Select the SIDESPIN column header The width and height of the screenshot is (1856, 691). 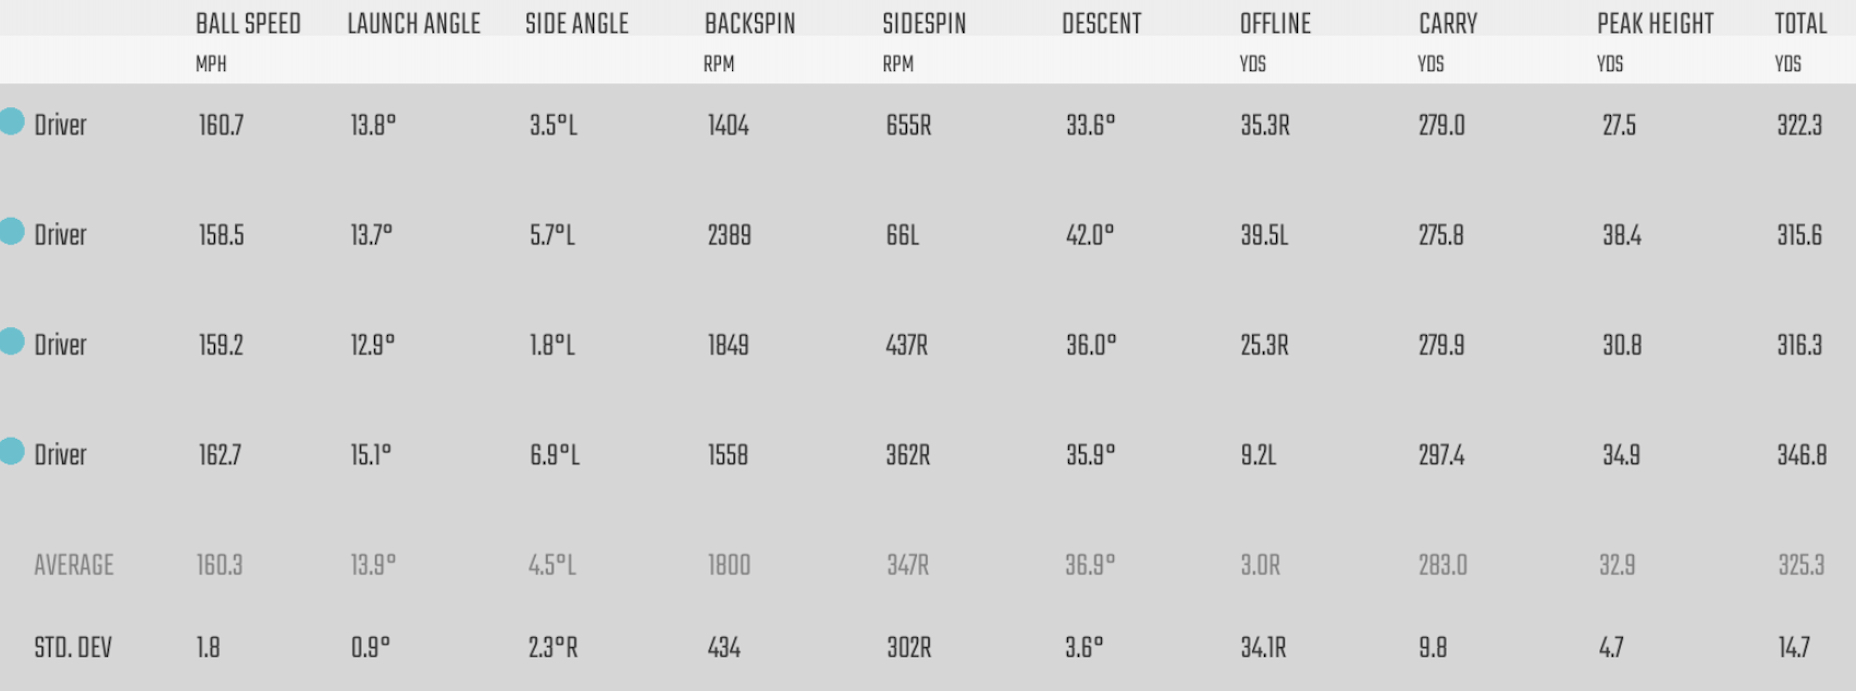point(924,24)
